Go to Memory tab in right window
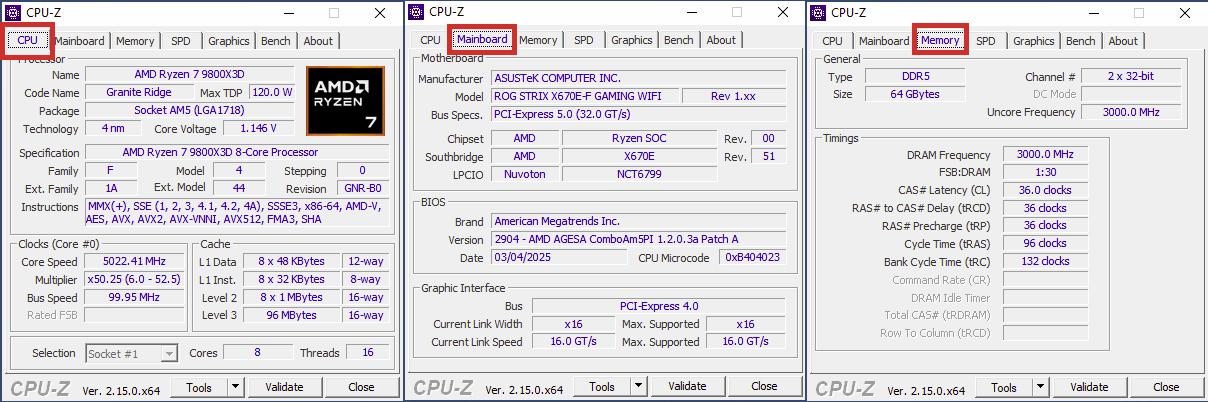Image resolution: width=1208 pixels, height=402 pixels. pyautogui.click(x=941, y=41)
